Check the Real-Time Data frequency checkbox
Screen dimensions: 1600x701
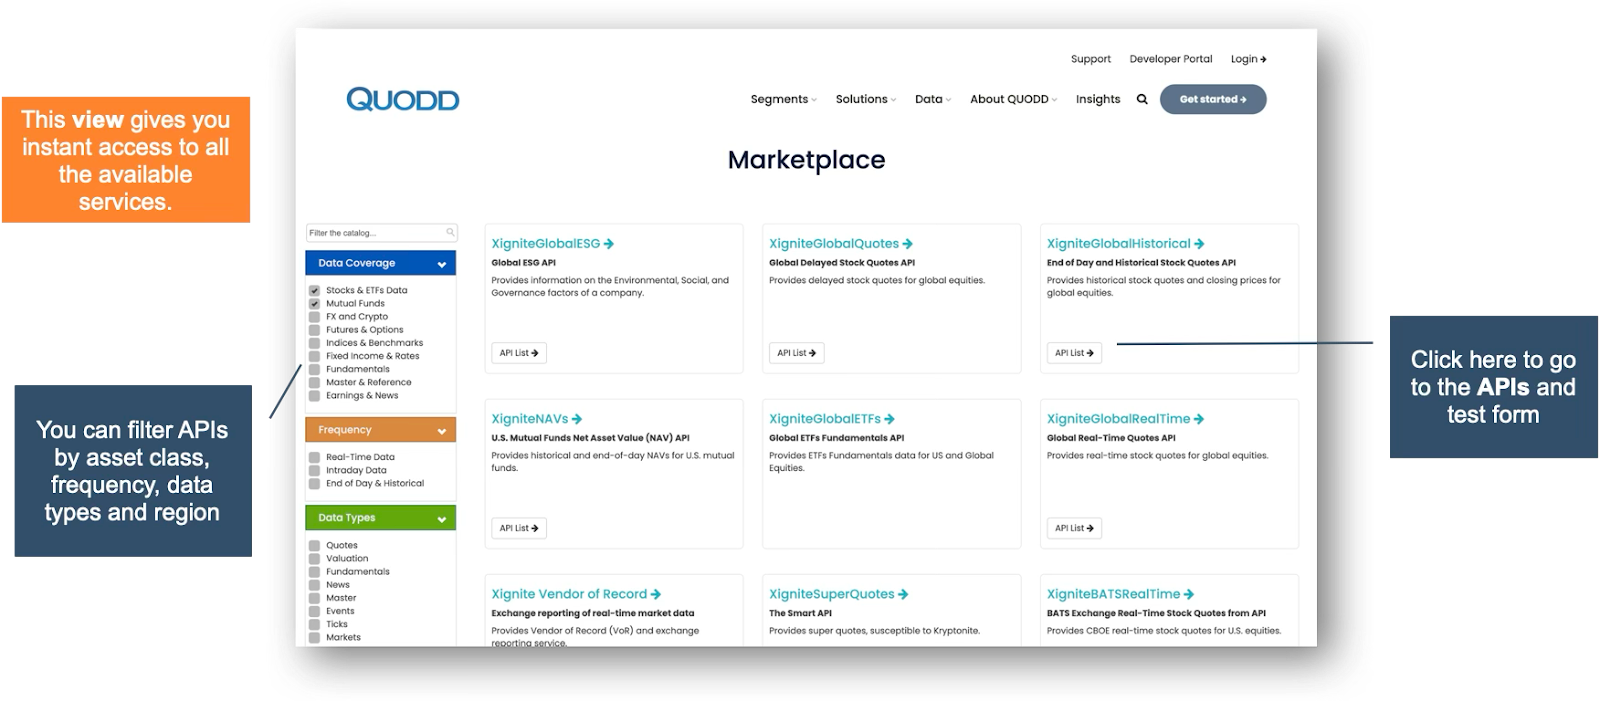pos(314,457)
